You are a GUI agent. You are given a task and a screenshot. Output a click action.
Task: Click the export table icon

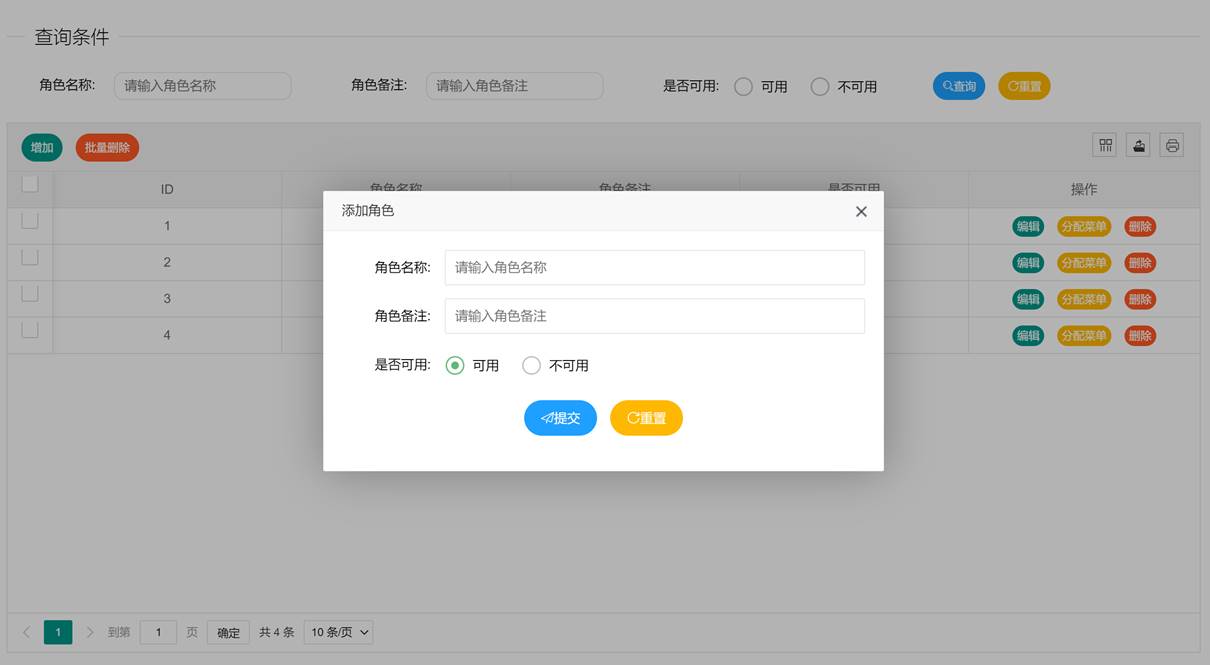coord(1139,146)
